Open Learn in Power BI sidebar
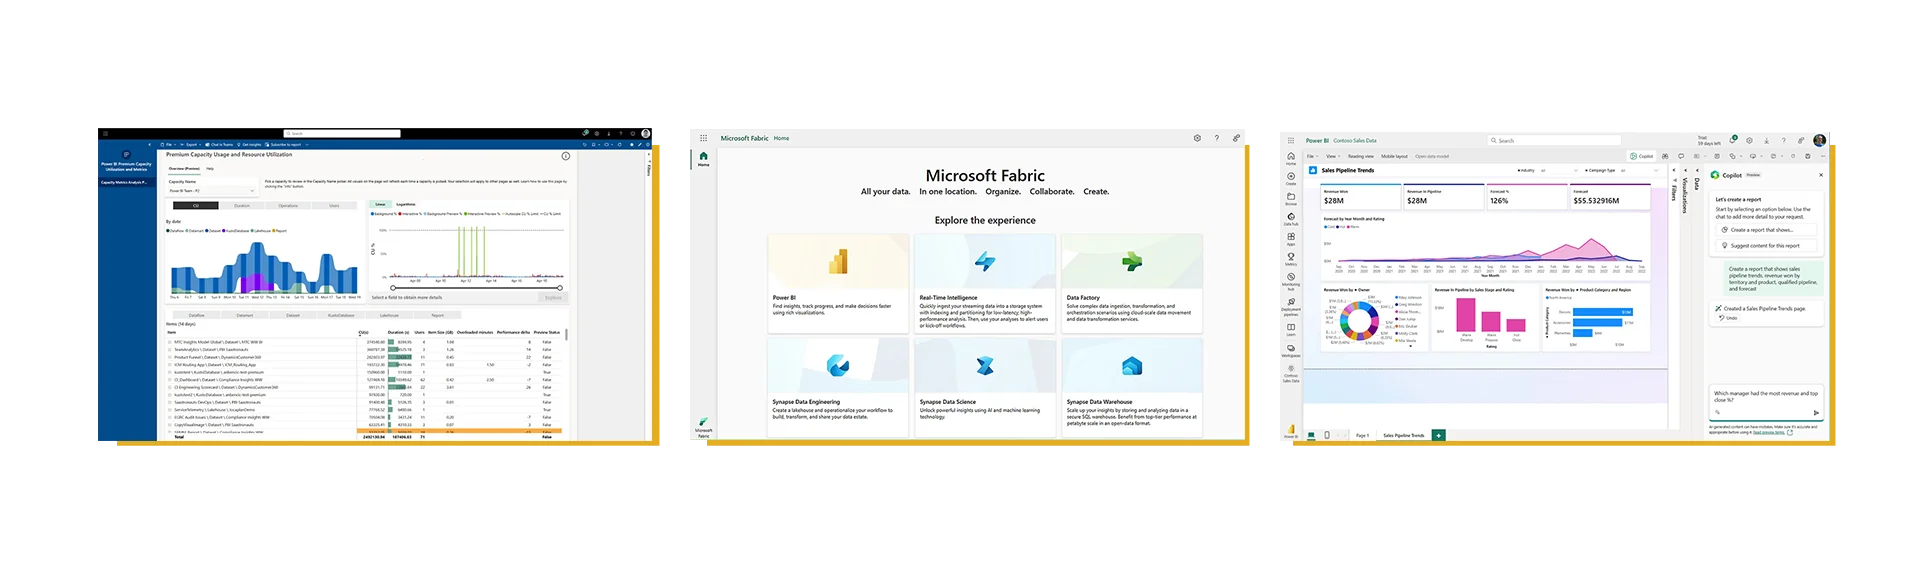This screenshot has height=572, width=1920. [x=1291, y=329]
